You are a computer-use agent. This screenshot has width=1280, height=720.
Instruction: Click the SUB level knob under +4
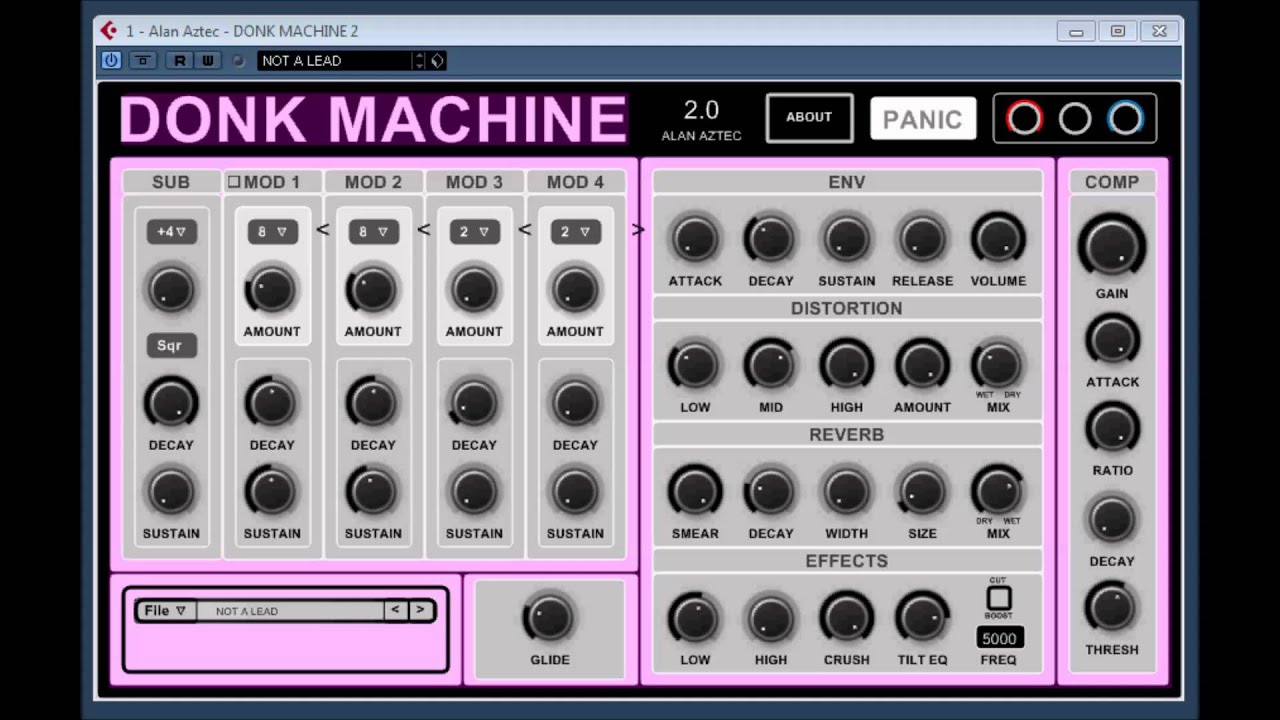coord(171,289)
